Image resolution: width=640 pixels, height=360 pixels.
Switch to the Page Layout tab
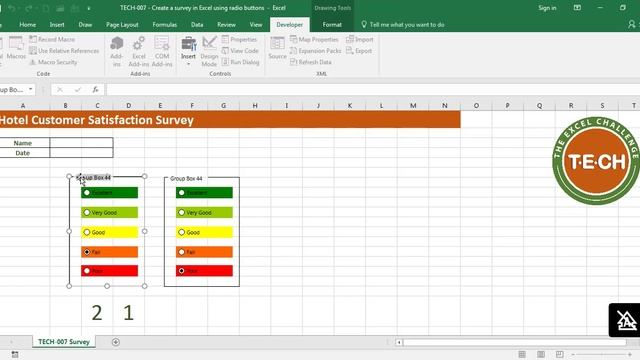(122, 24)
